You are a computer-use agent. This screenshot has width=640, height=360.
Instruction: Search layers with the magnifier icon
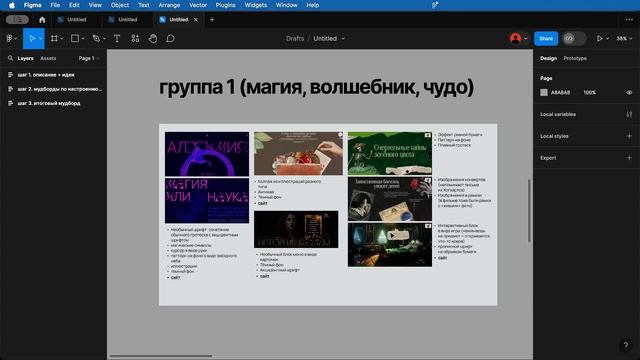pos(10,58)
